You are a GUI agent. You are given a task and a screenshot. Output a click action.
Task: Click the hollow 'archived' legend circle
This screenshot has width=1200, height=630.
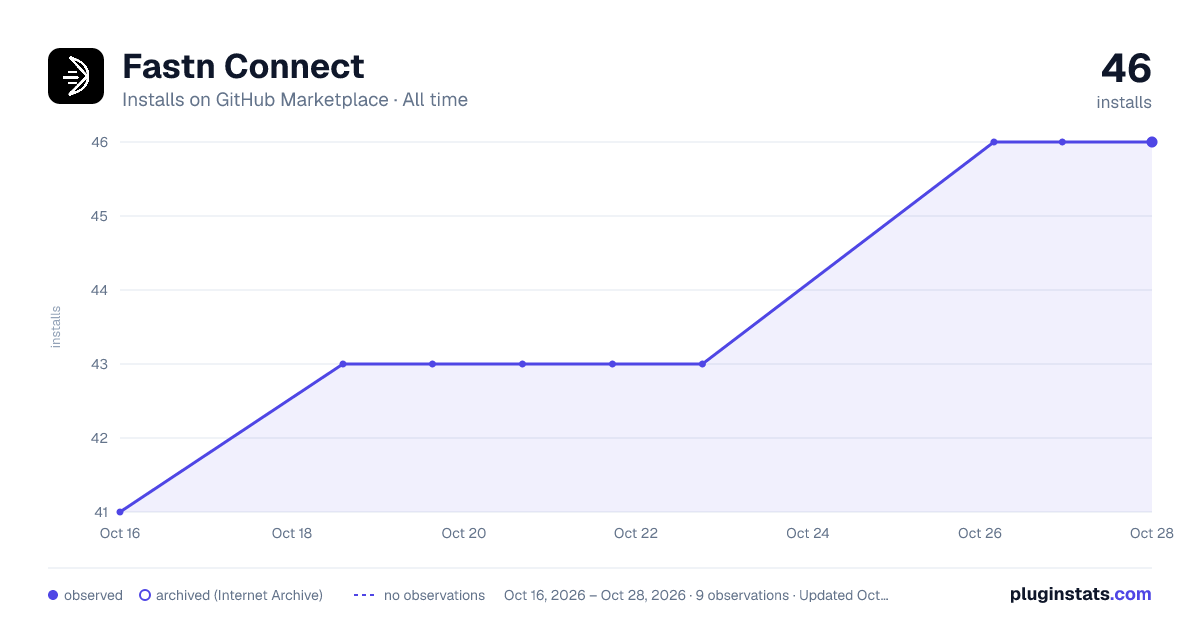(145, 595)
